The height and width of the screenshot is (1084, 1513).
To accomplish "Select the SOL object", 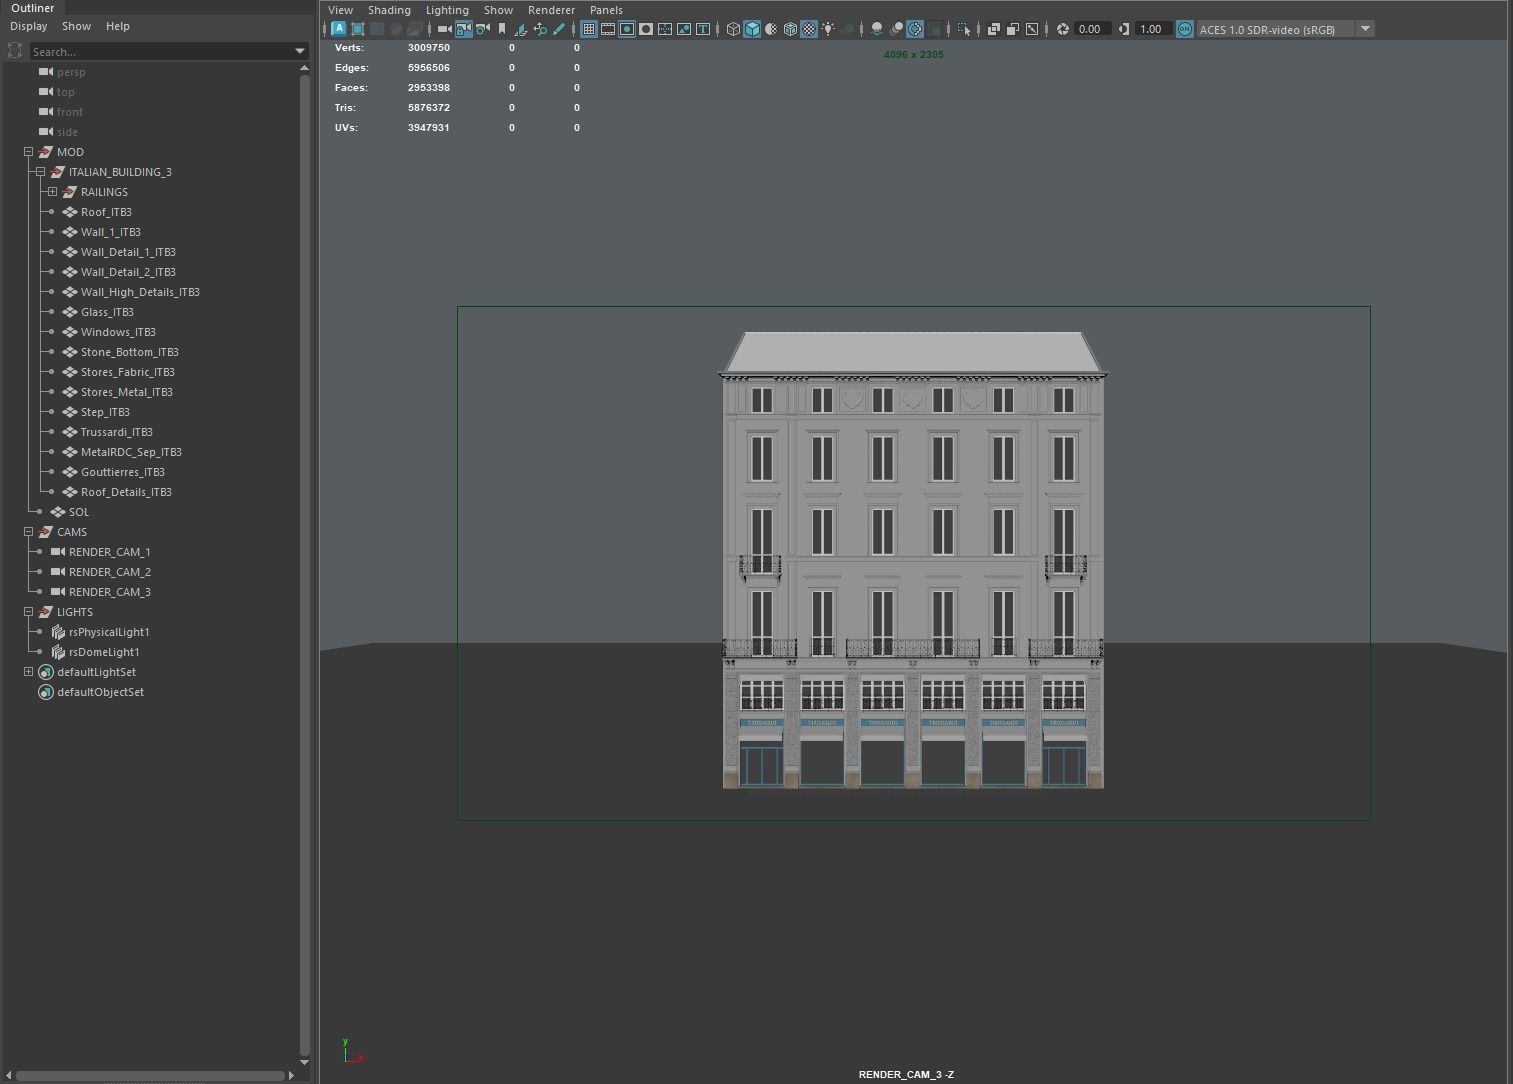I will [x=79, y=512].
